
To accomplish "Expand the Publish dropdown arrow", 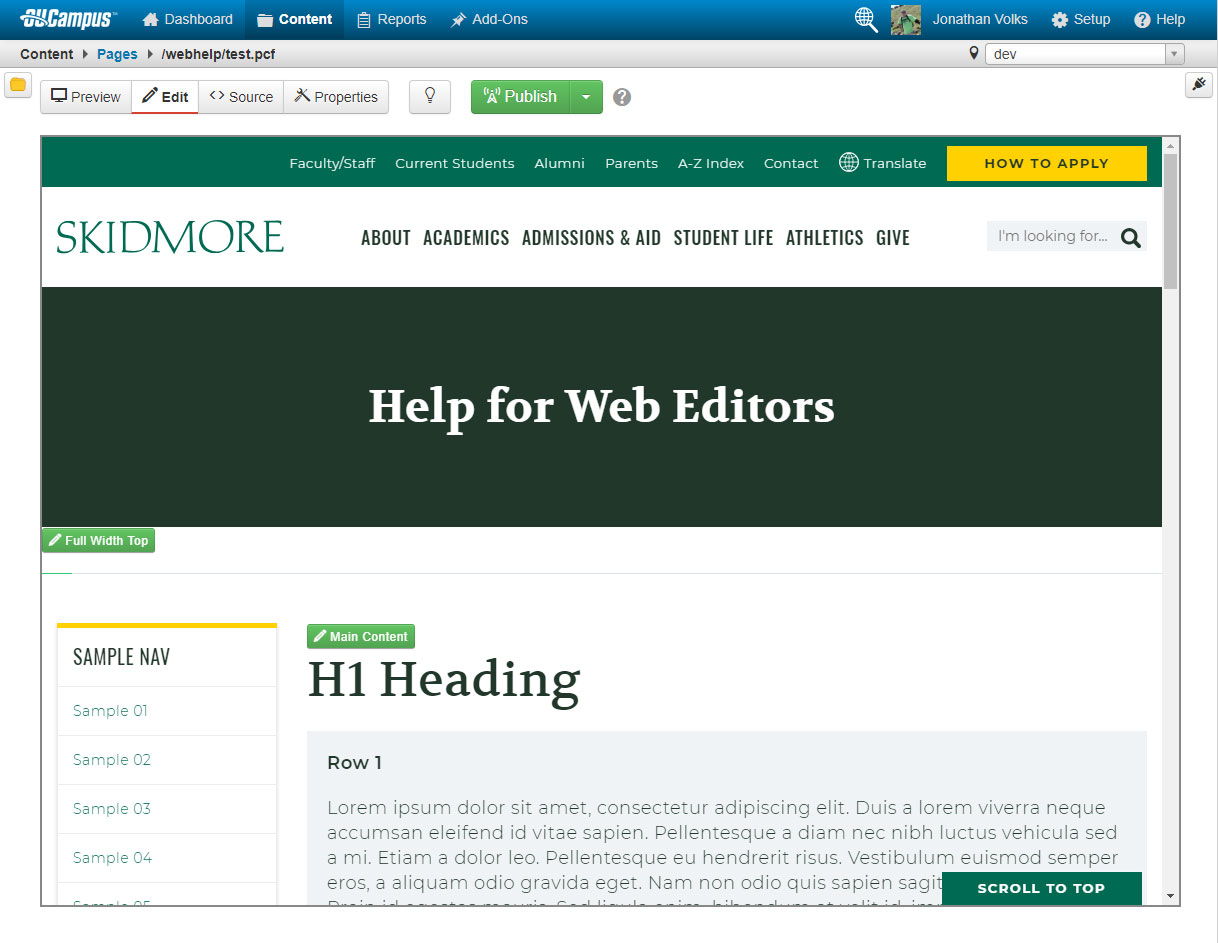I will 586,97.
